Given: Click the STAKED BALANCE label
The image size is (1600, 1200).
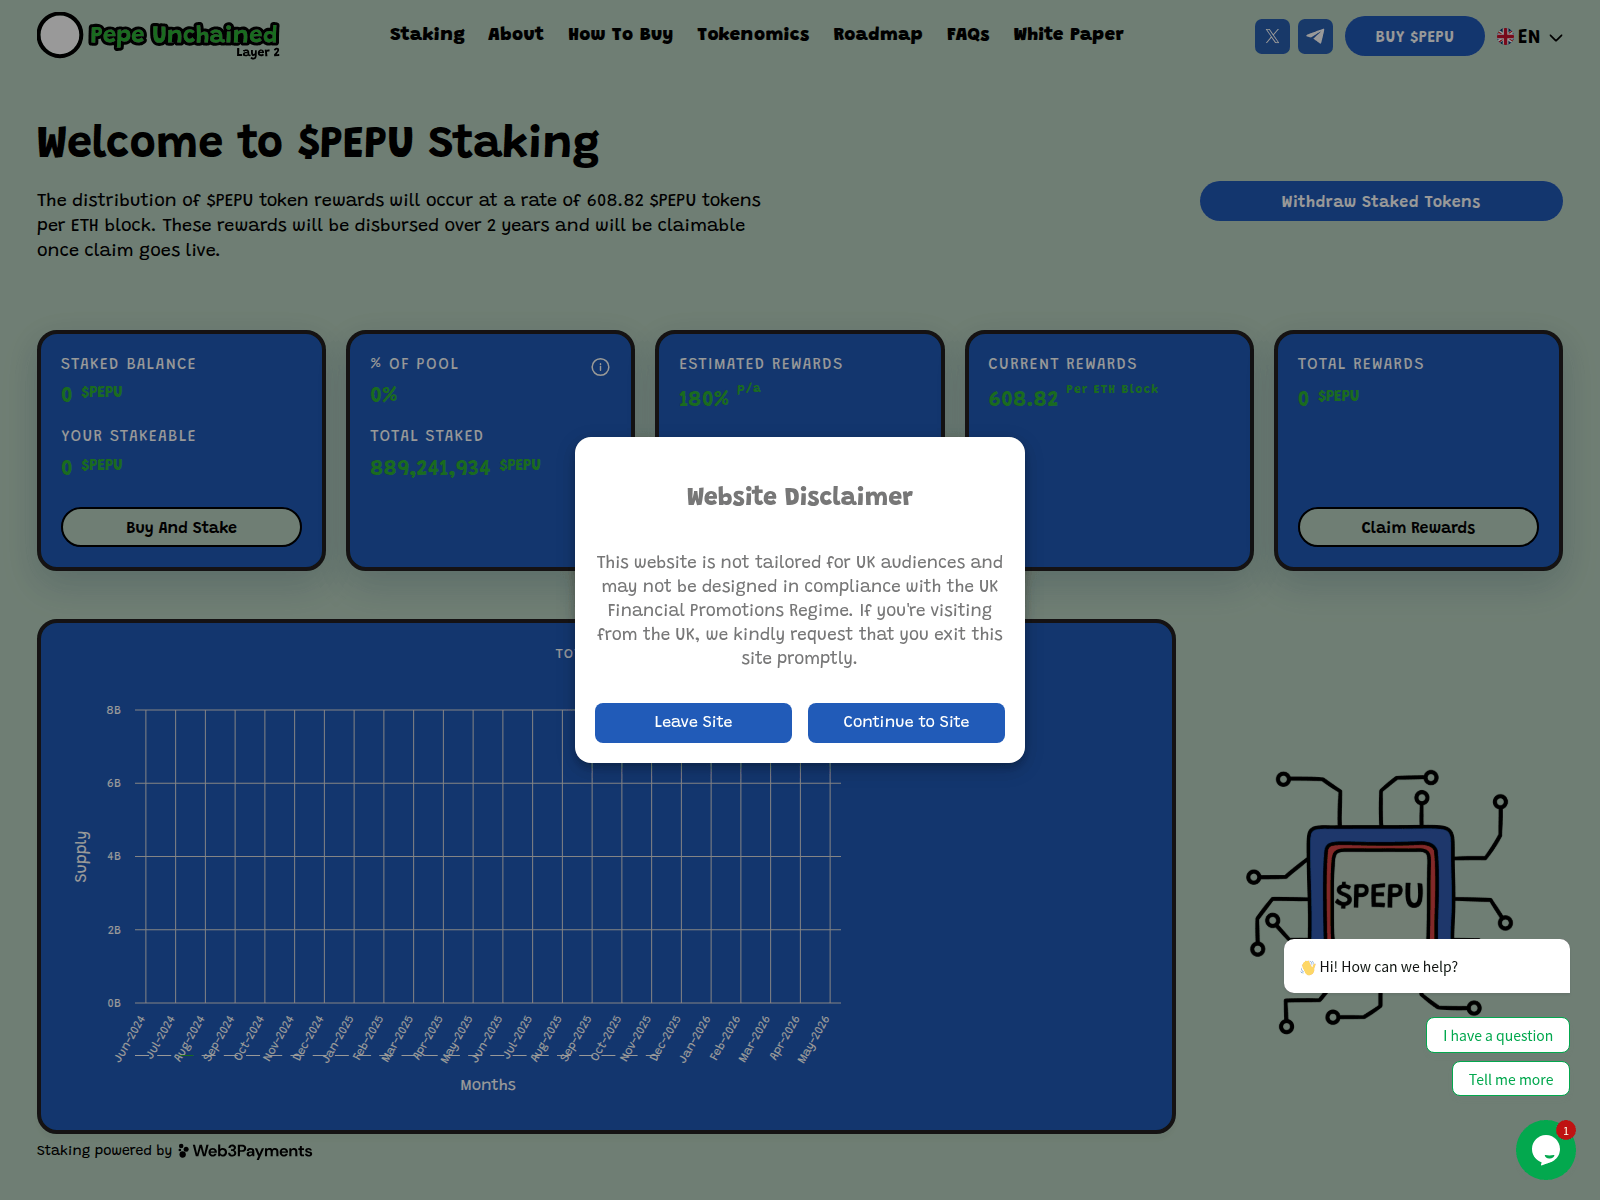Looking at the screenshot, I should 128,364.
